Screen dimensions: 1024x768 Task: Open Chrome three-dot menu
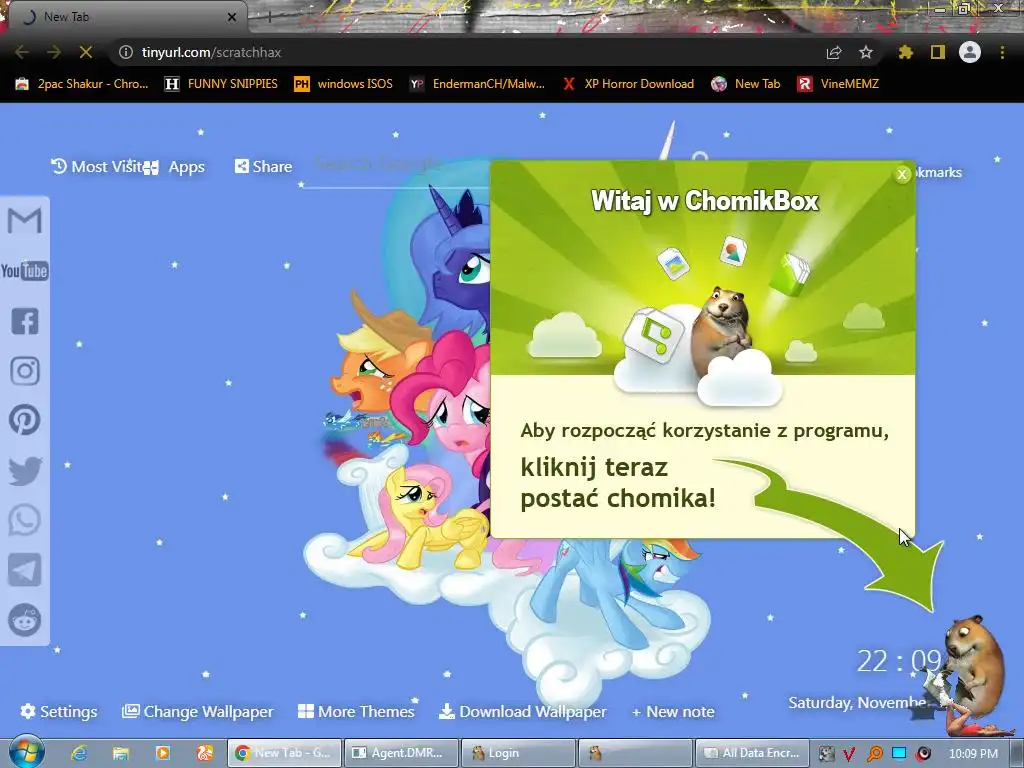click(x=1002, y=52)
